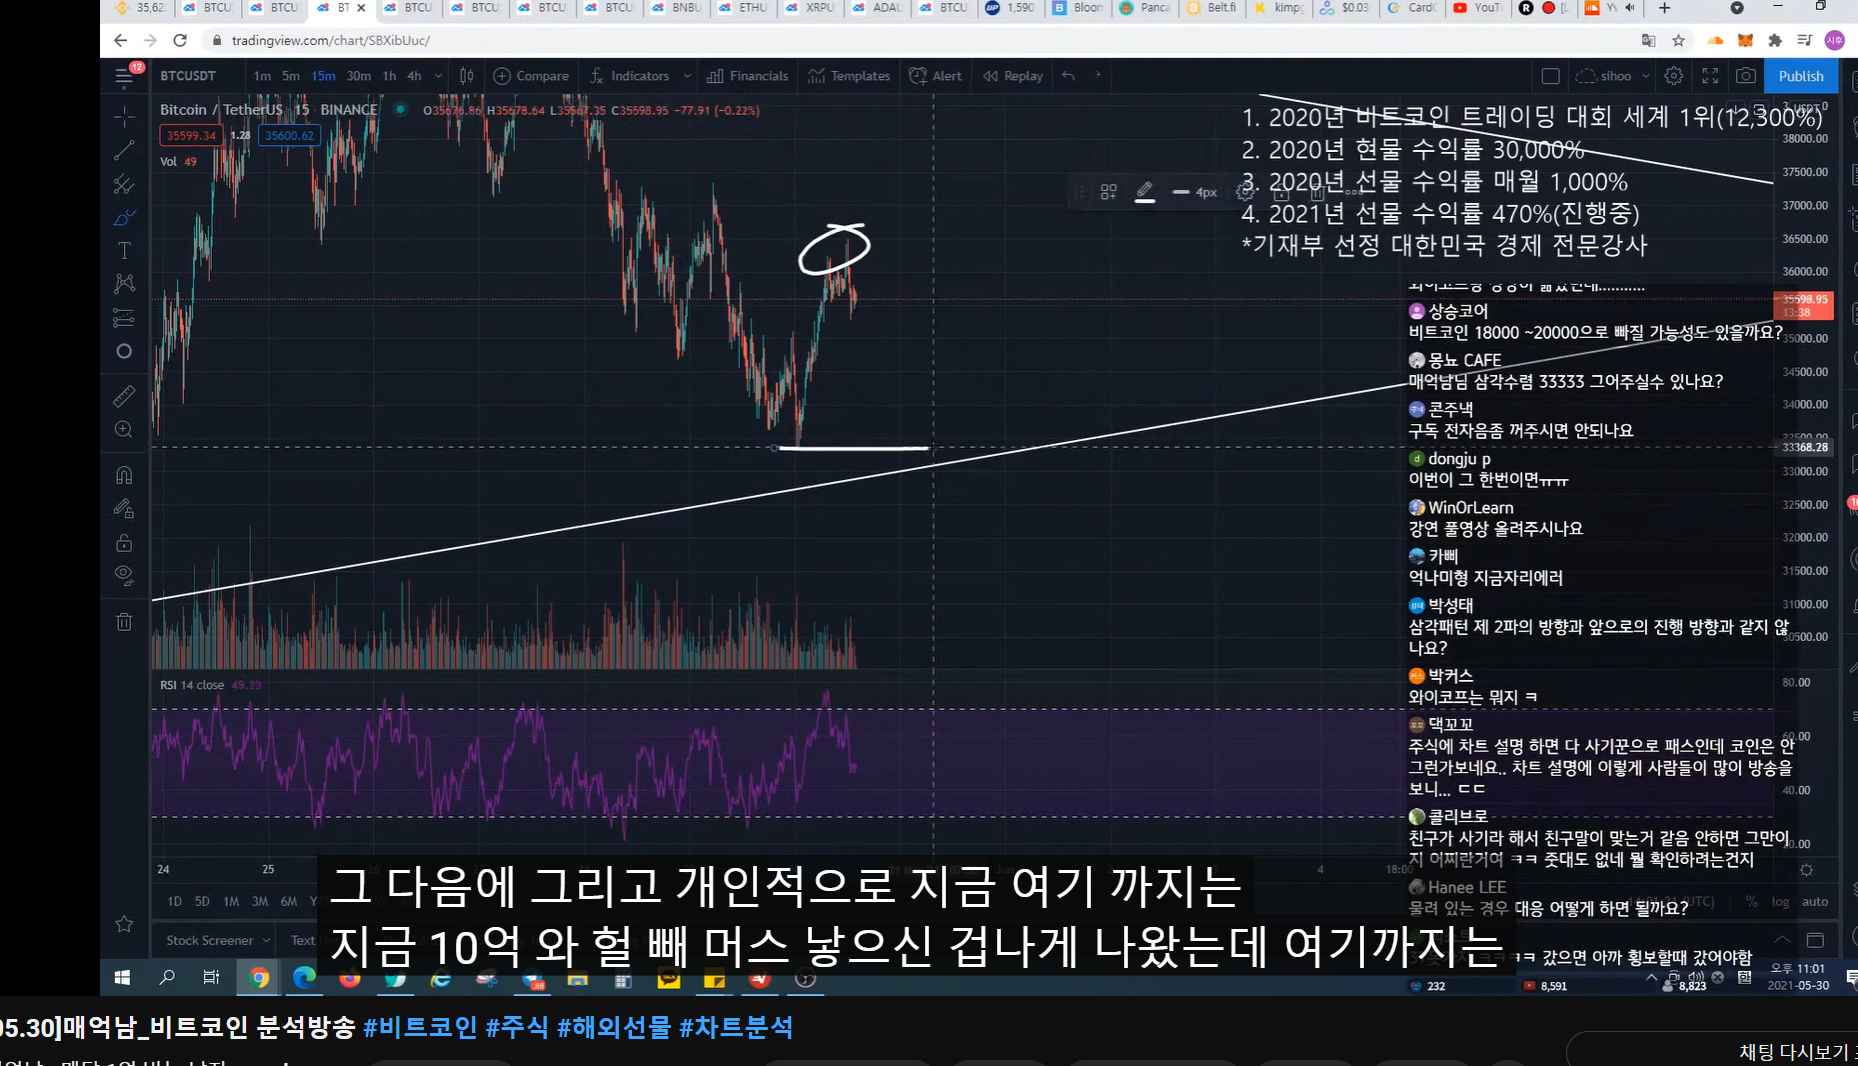Switch to the 4h timeframe
Viewport: 1858px width, 1066px height.
(x=414, y=76)
